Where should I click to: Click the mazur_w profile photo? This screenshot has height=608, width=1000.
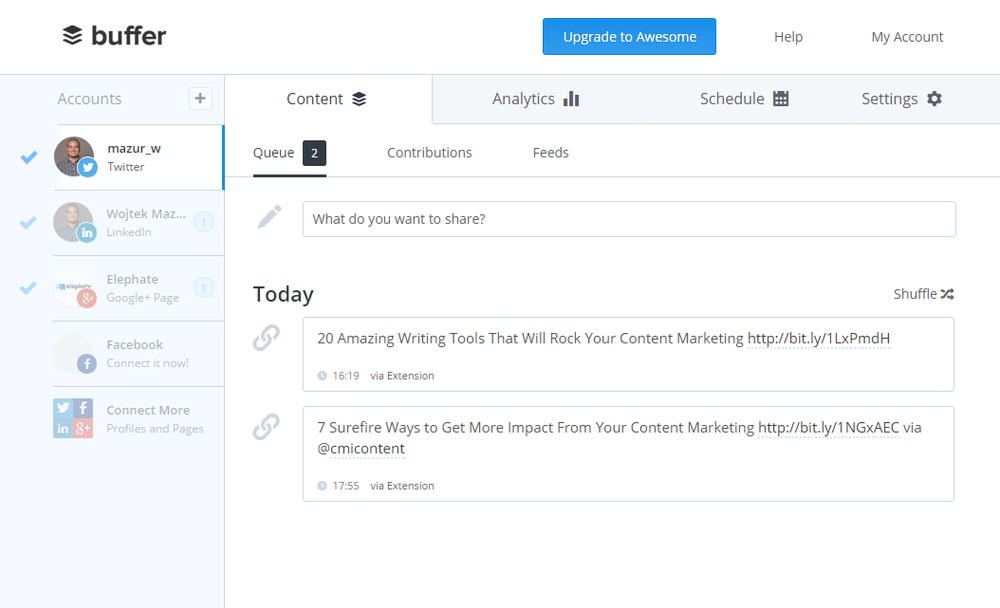pos(74,156)
